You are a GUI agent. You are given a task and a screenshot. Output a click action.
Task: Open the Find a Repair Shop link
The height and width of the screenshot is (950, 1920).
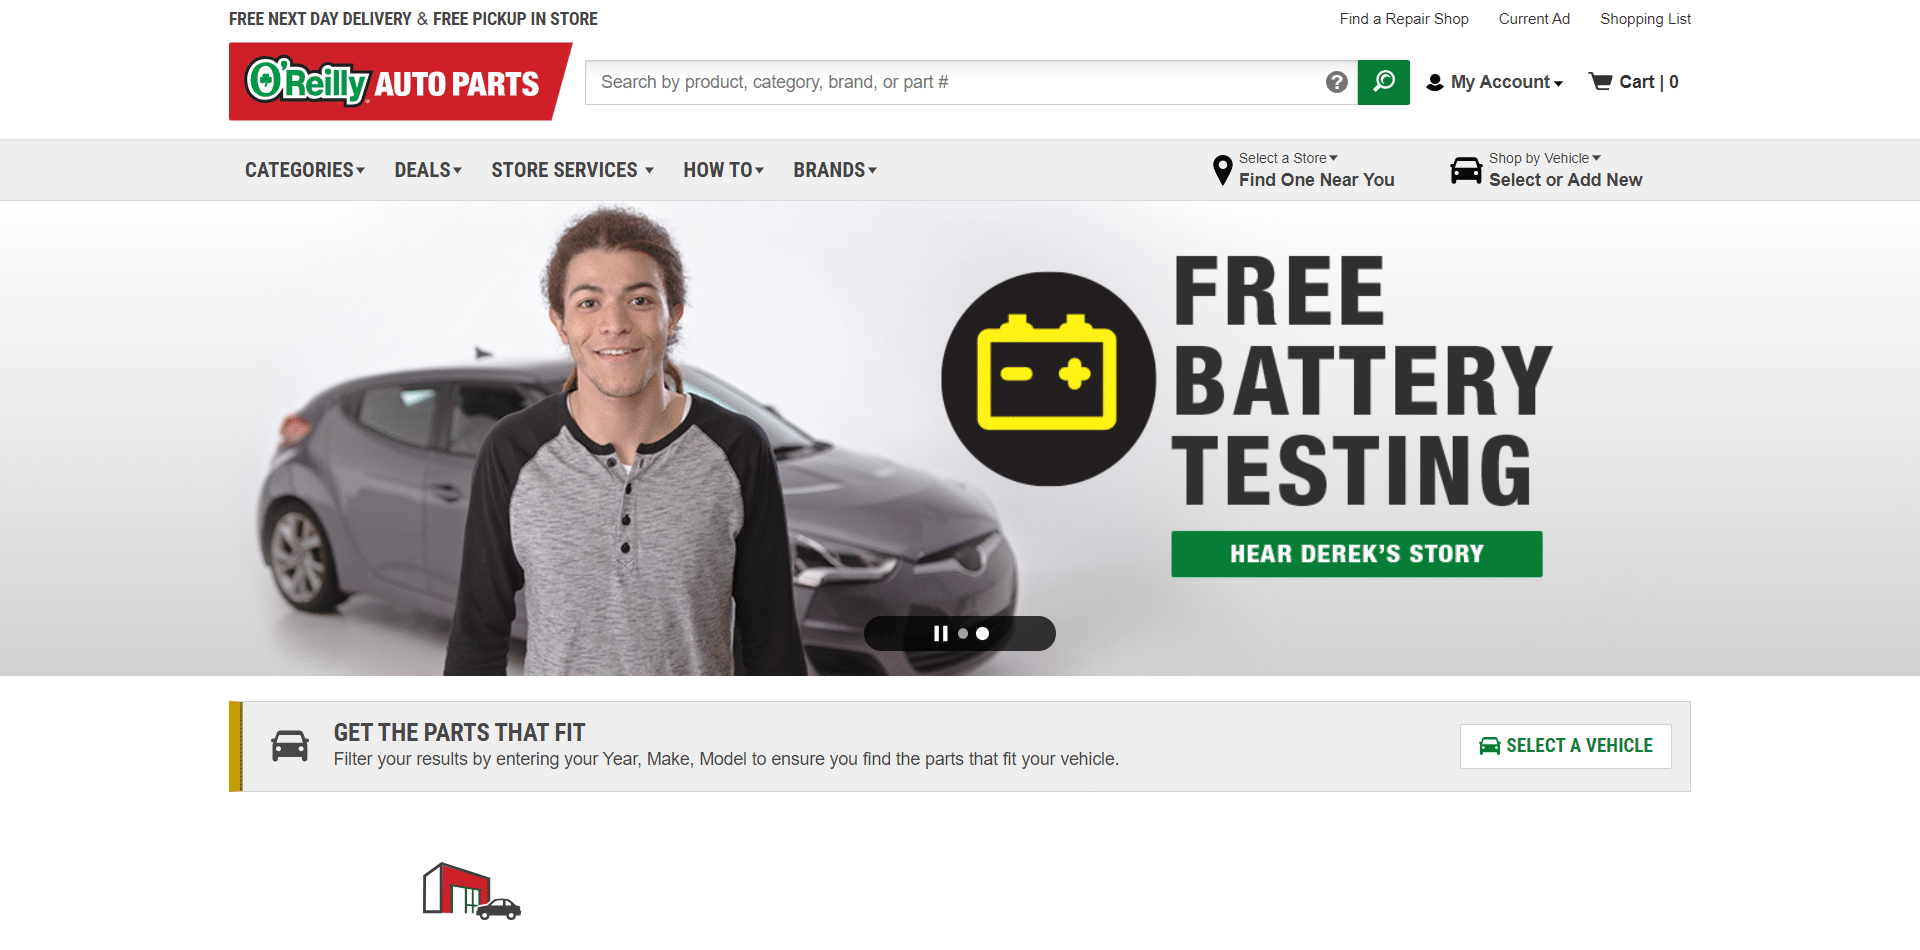point(1404,19)
